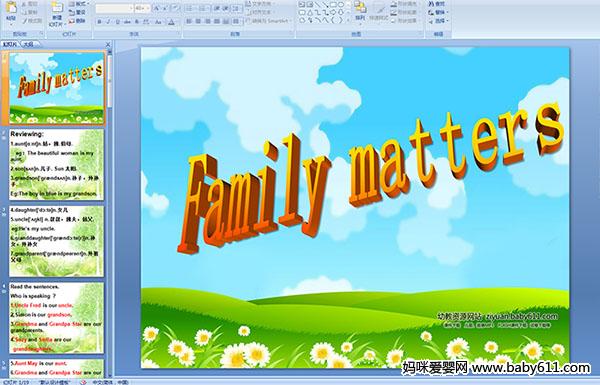Click the Increase Indent icon
The image size is (600, 385).
pyautogui.click(x=226, y=8)
